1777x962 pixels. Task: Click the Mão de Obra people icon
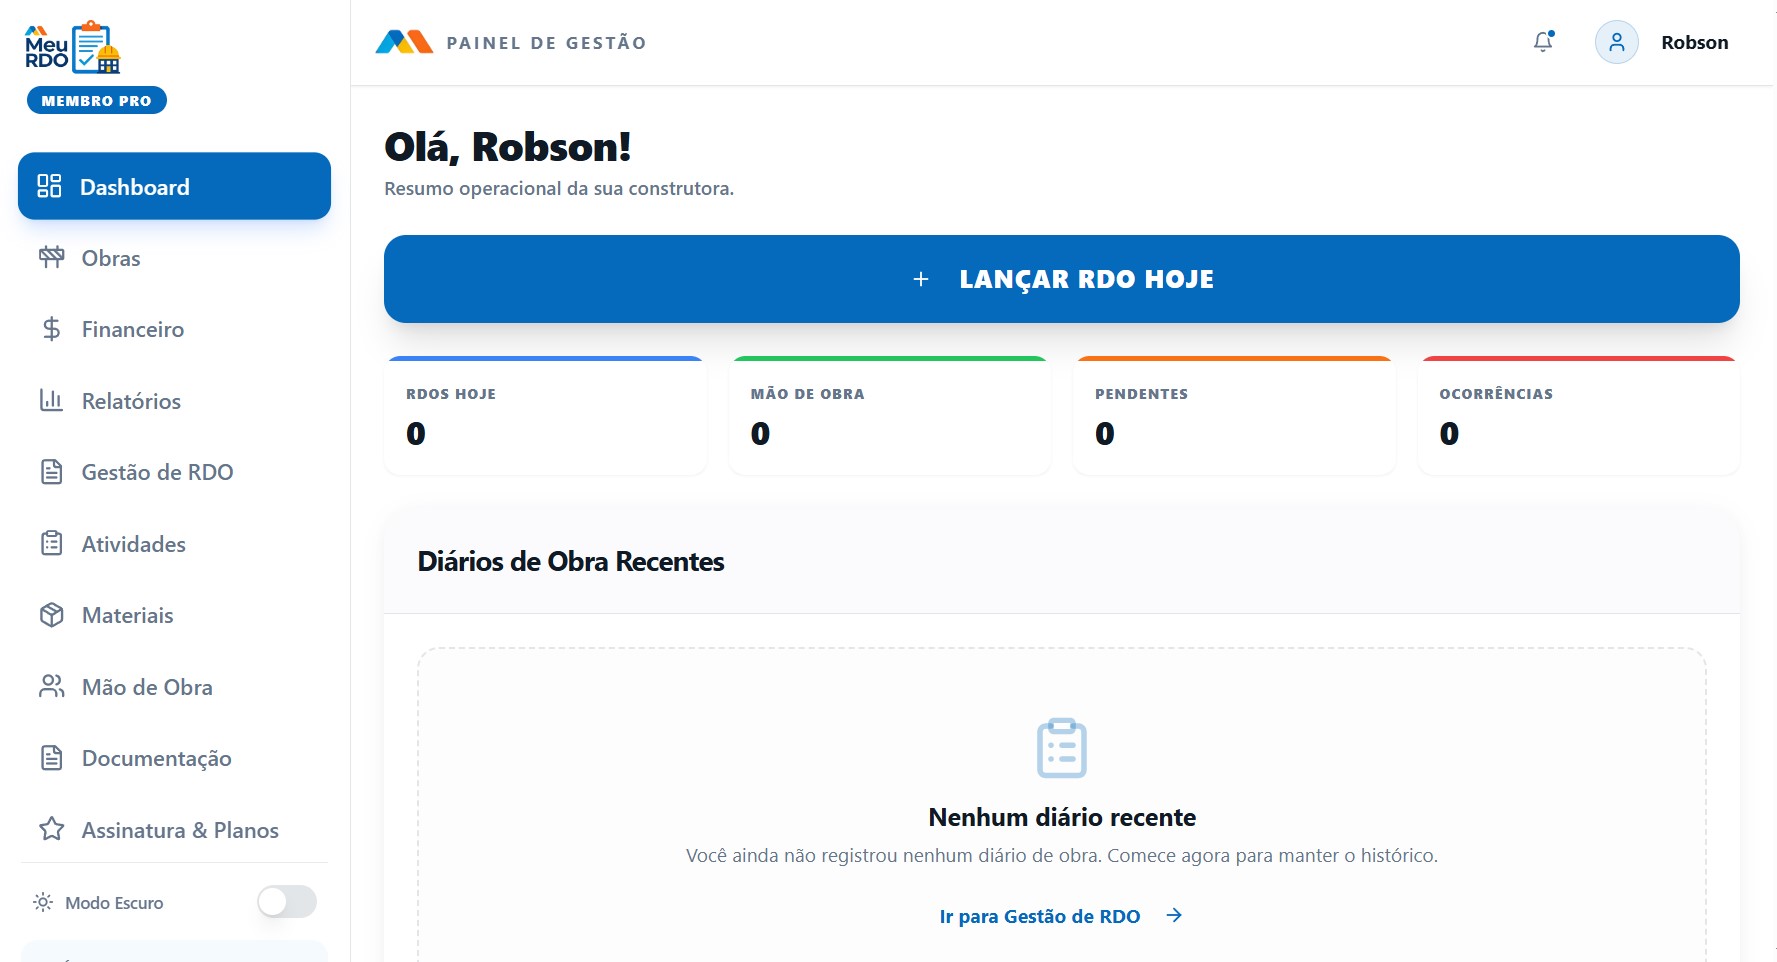pyautogui.click(x=51, y=687)
